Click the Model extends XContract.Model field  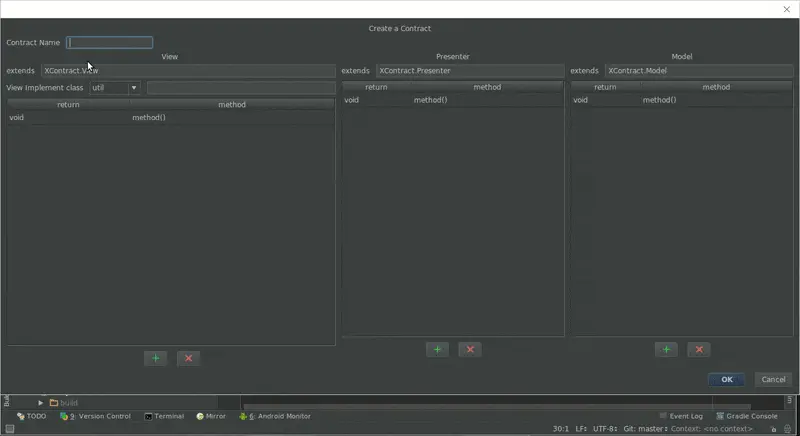tap(699, 71)
